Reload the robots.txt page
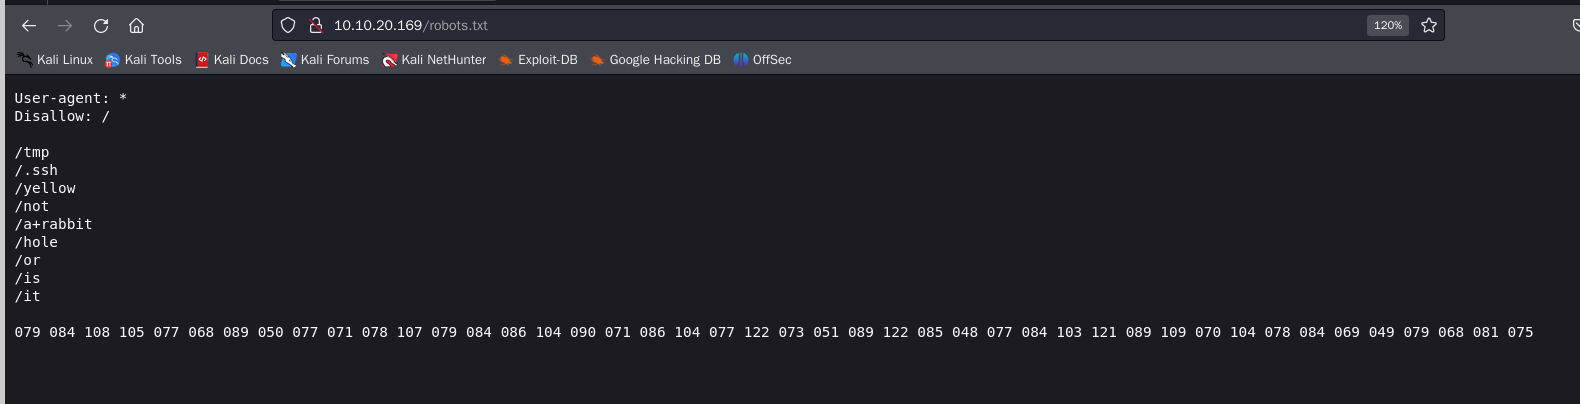The width and height of the screenshot is (1580, 404). (101, 25)
